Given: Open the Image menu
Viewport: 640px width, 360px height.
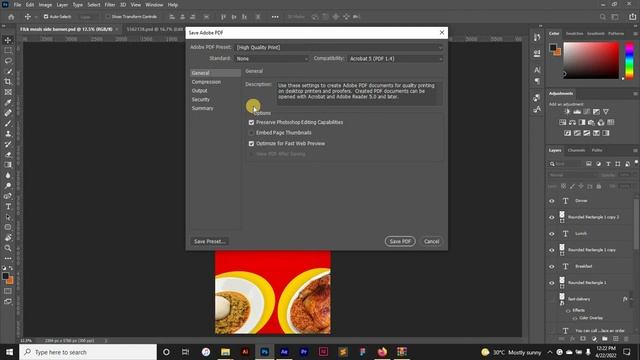Looking at the screenshot, I should [45, 5].
